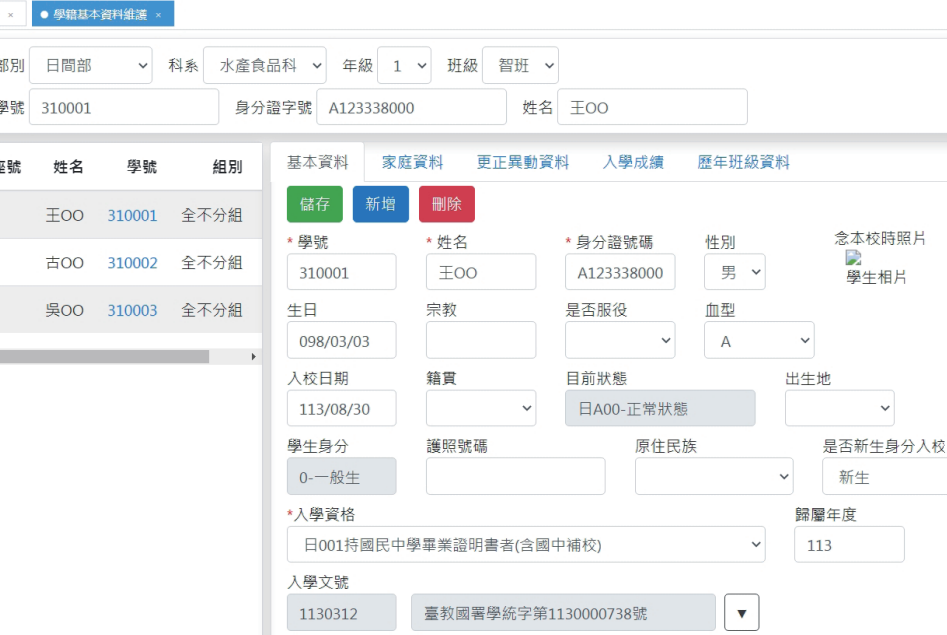947x635 pixels.
Task: Click the 宗教 input field
Action: tap(481, 341)
